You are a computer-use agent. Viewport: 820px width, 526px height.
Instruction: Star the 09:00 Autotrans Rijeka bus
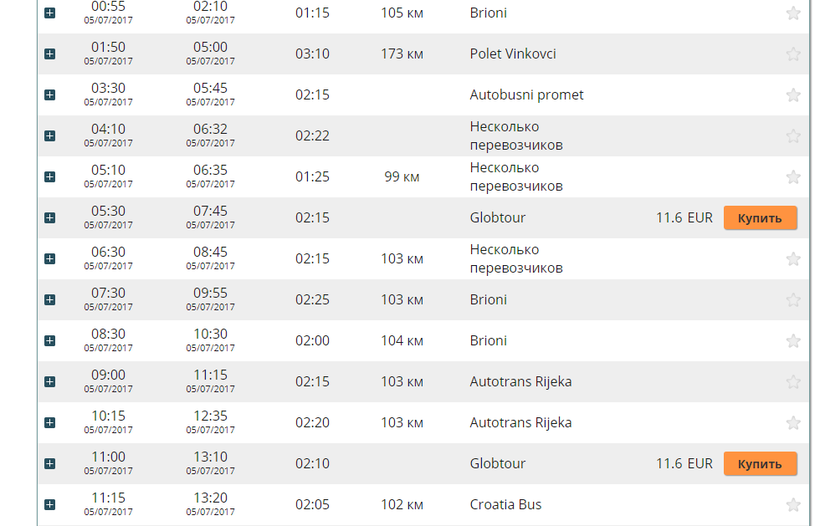[x=793, y=382]
